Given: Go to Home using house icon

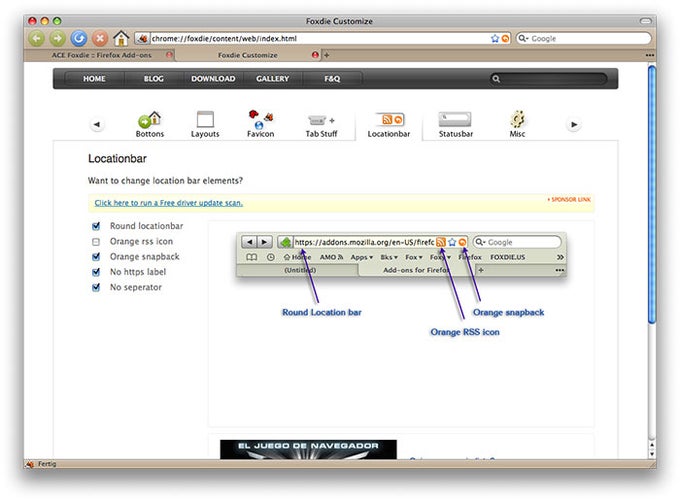Looking at the screenshot, I should point(121,38).
